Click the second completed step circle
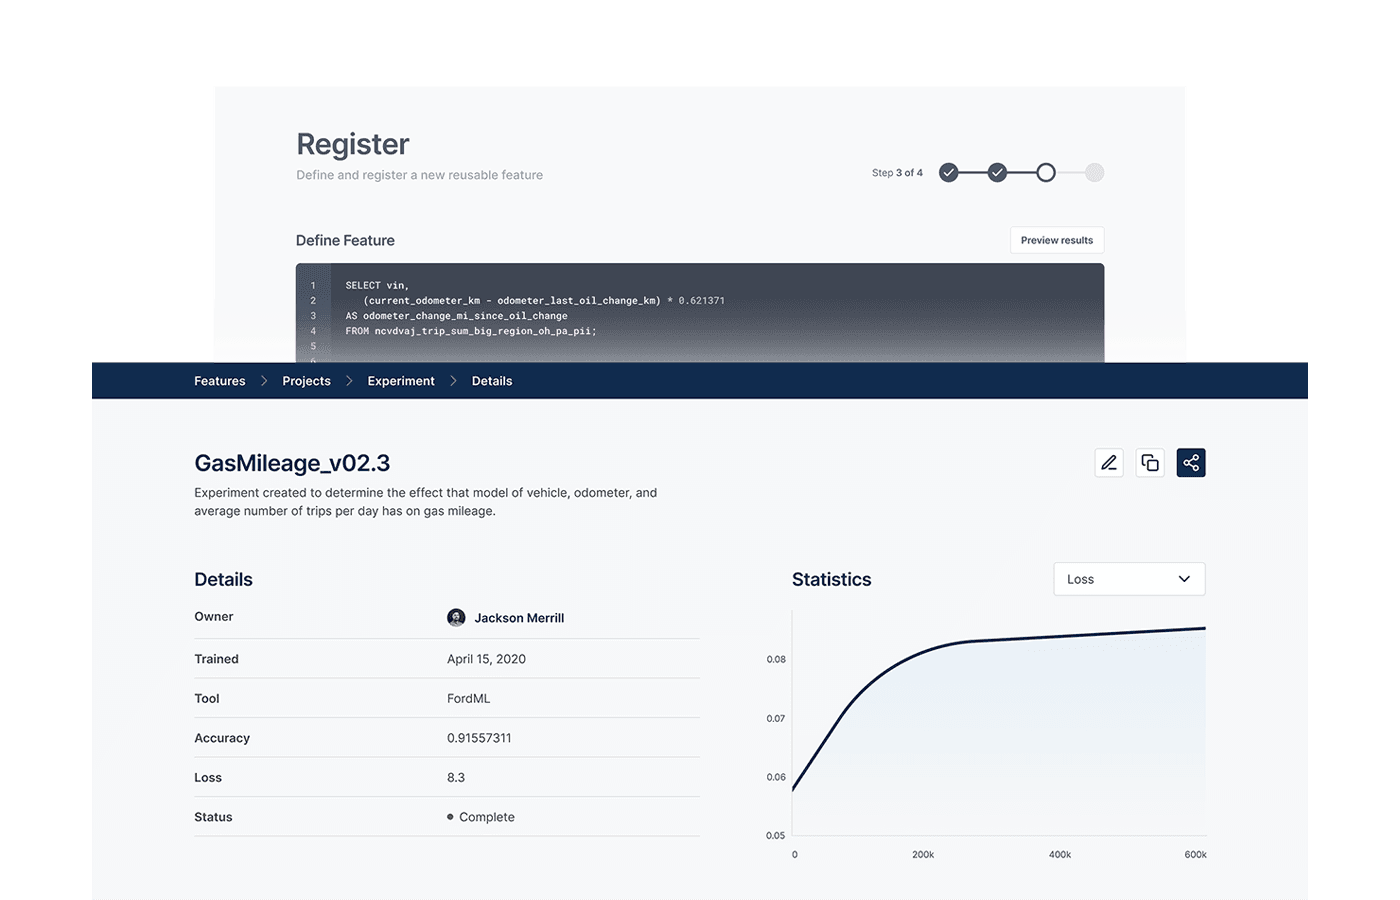 [x=997, y=173]
